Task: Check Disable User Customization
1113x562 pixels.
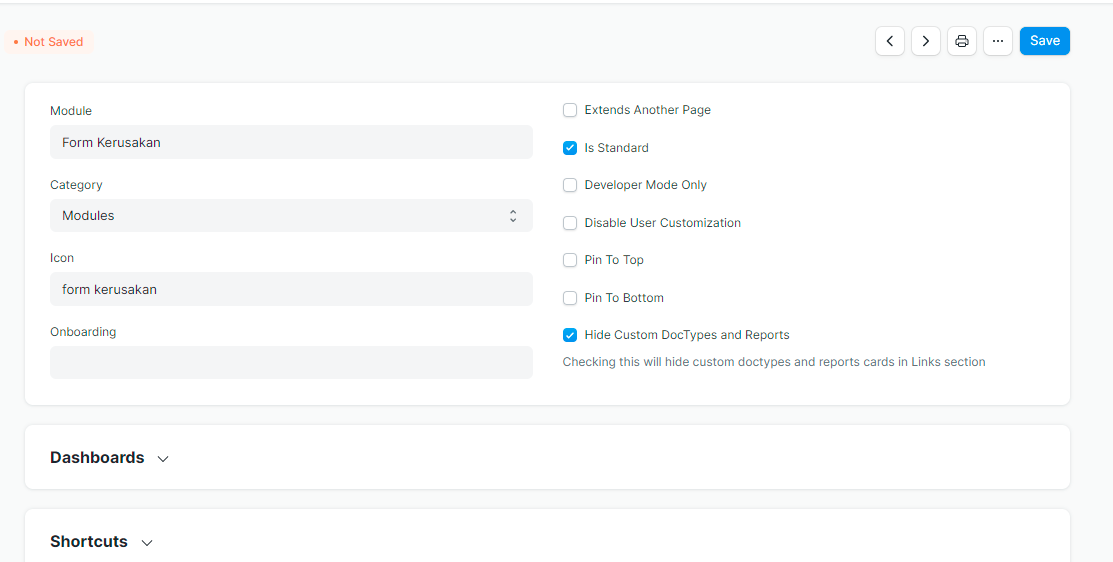Action: pos(569,223)
